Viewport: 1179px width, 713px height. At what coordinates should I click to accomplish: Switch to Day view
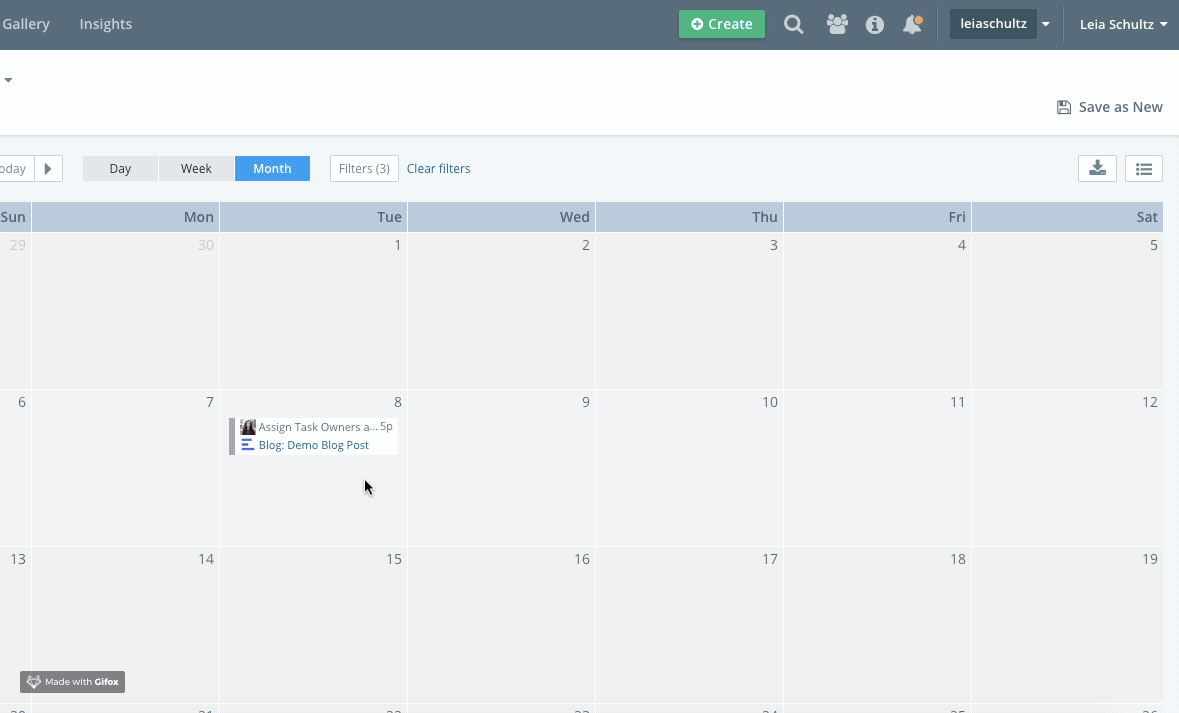(x=120, y=168)
